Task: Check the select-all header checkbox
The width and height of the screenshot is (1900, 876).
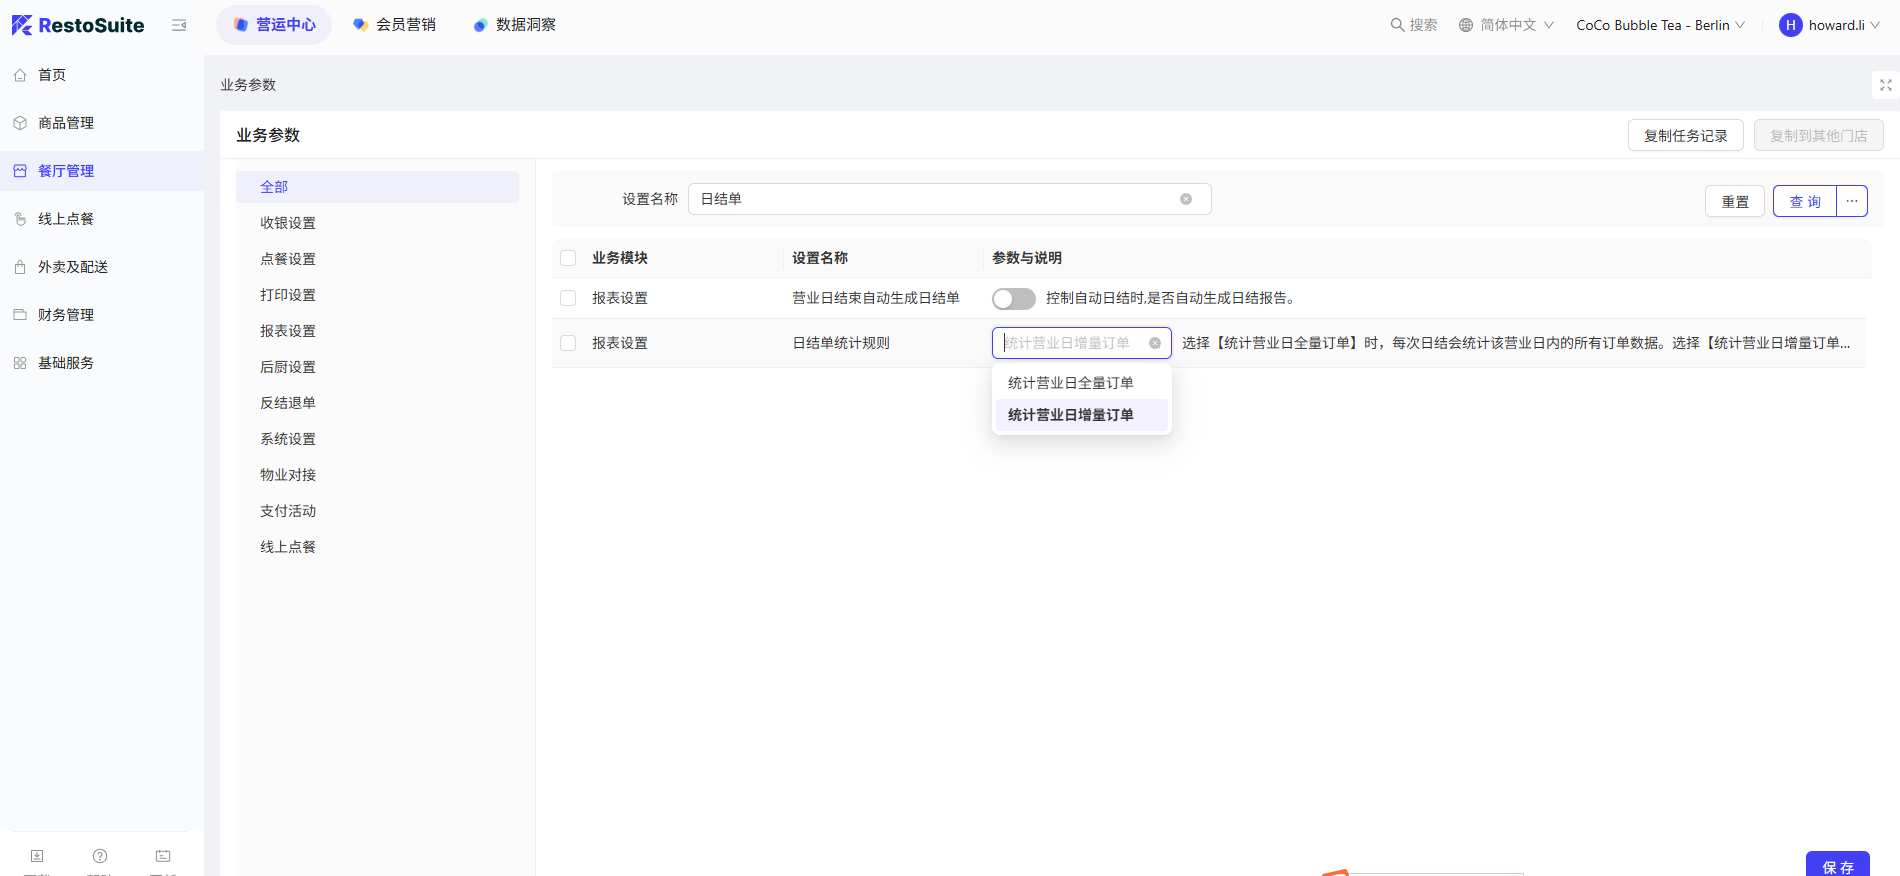Action: click(x=568, y=258)
